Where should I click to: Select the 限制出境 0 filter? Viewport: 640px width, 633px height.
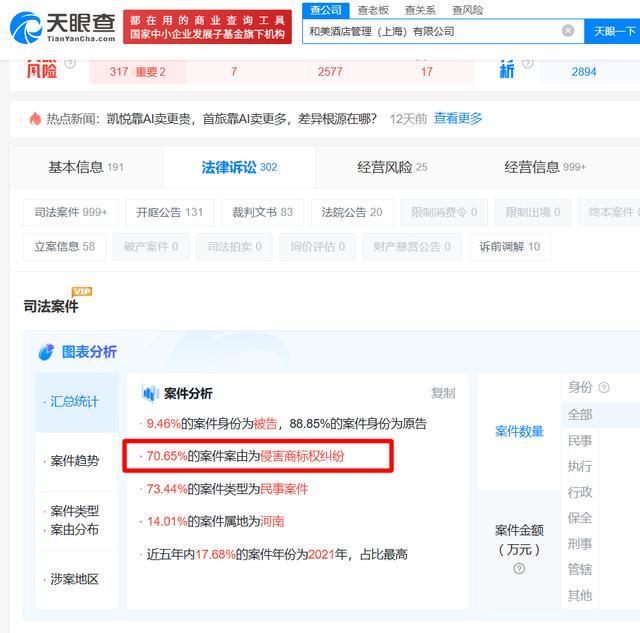coord(533,212)
